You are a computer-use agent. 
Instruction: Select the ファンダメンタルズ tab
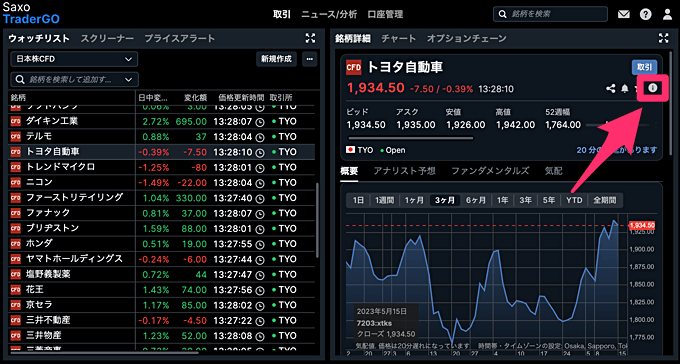[490, 171]
